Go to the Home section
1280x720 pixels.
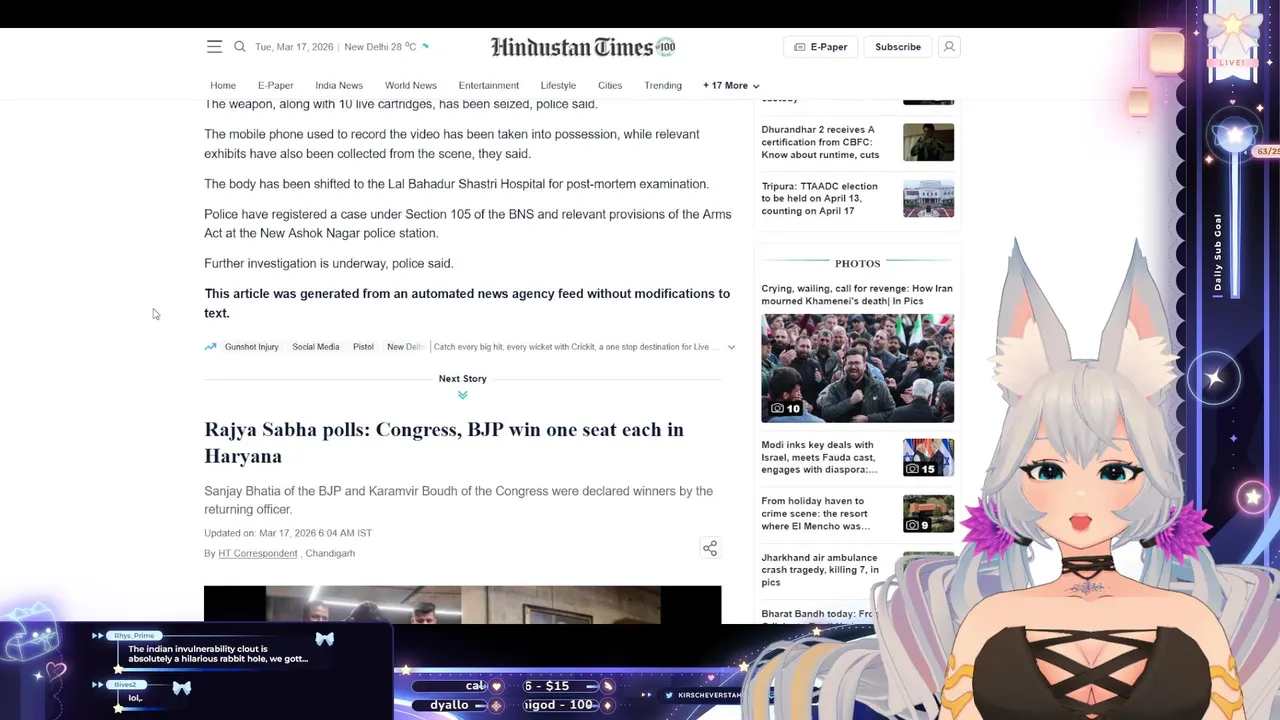pos(223,86)
